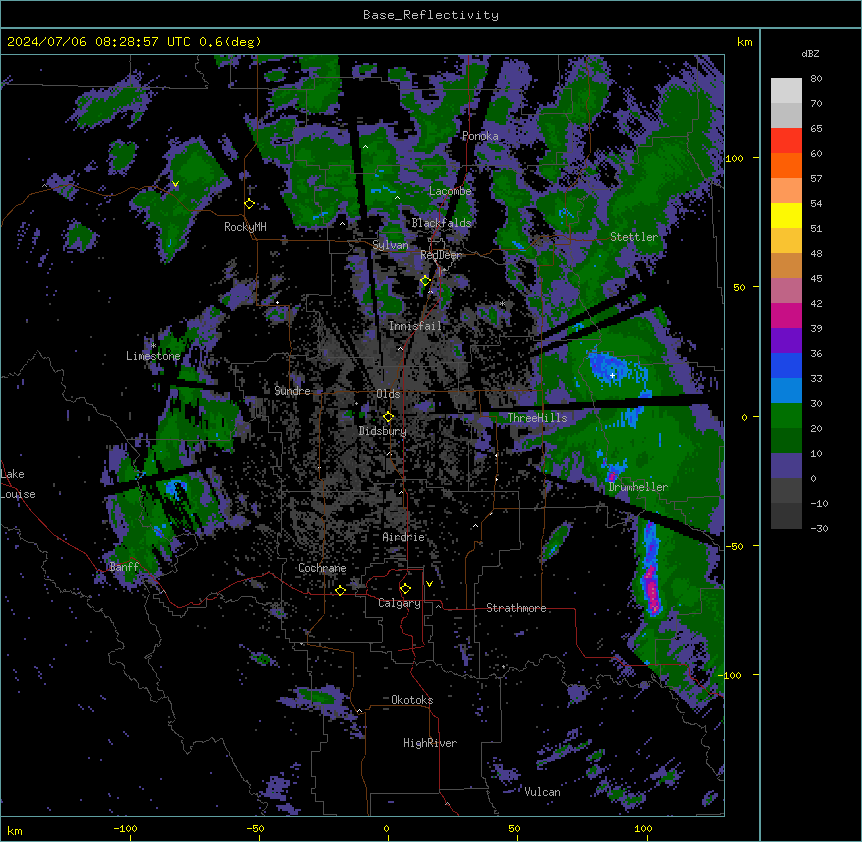Select the magenta 39-42 dBZ legend swatch
Image resolution: width=862 pixels, height=842 pixels.
coord(786,315)
